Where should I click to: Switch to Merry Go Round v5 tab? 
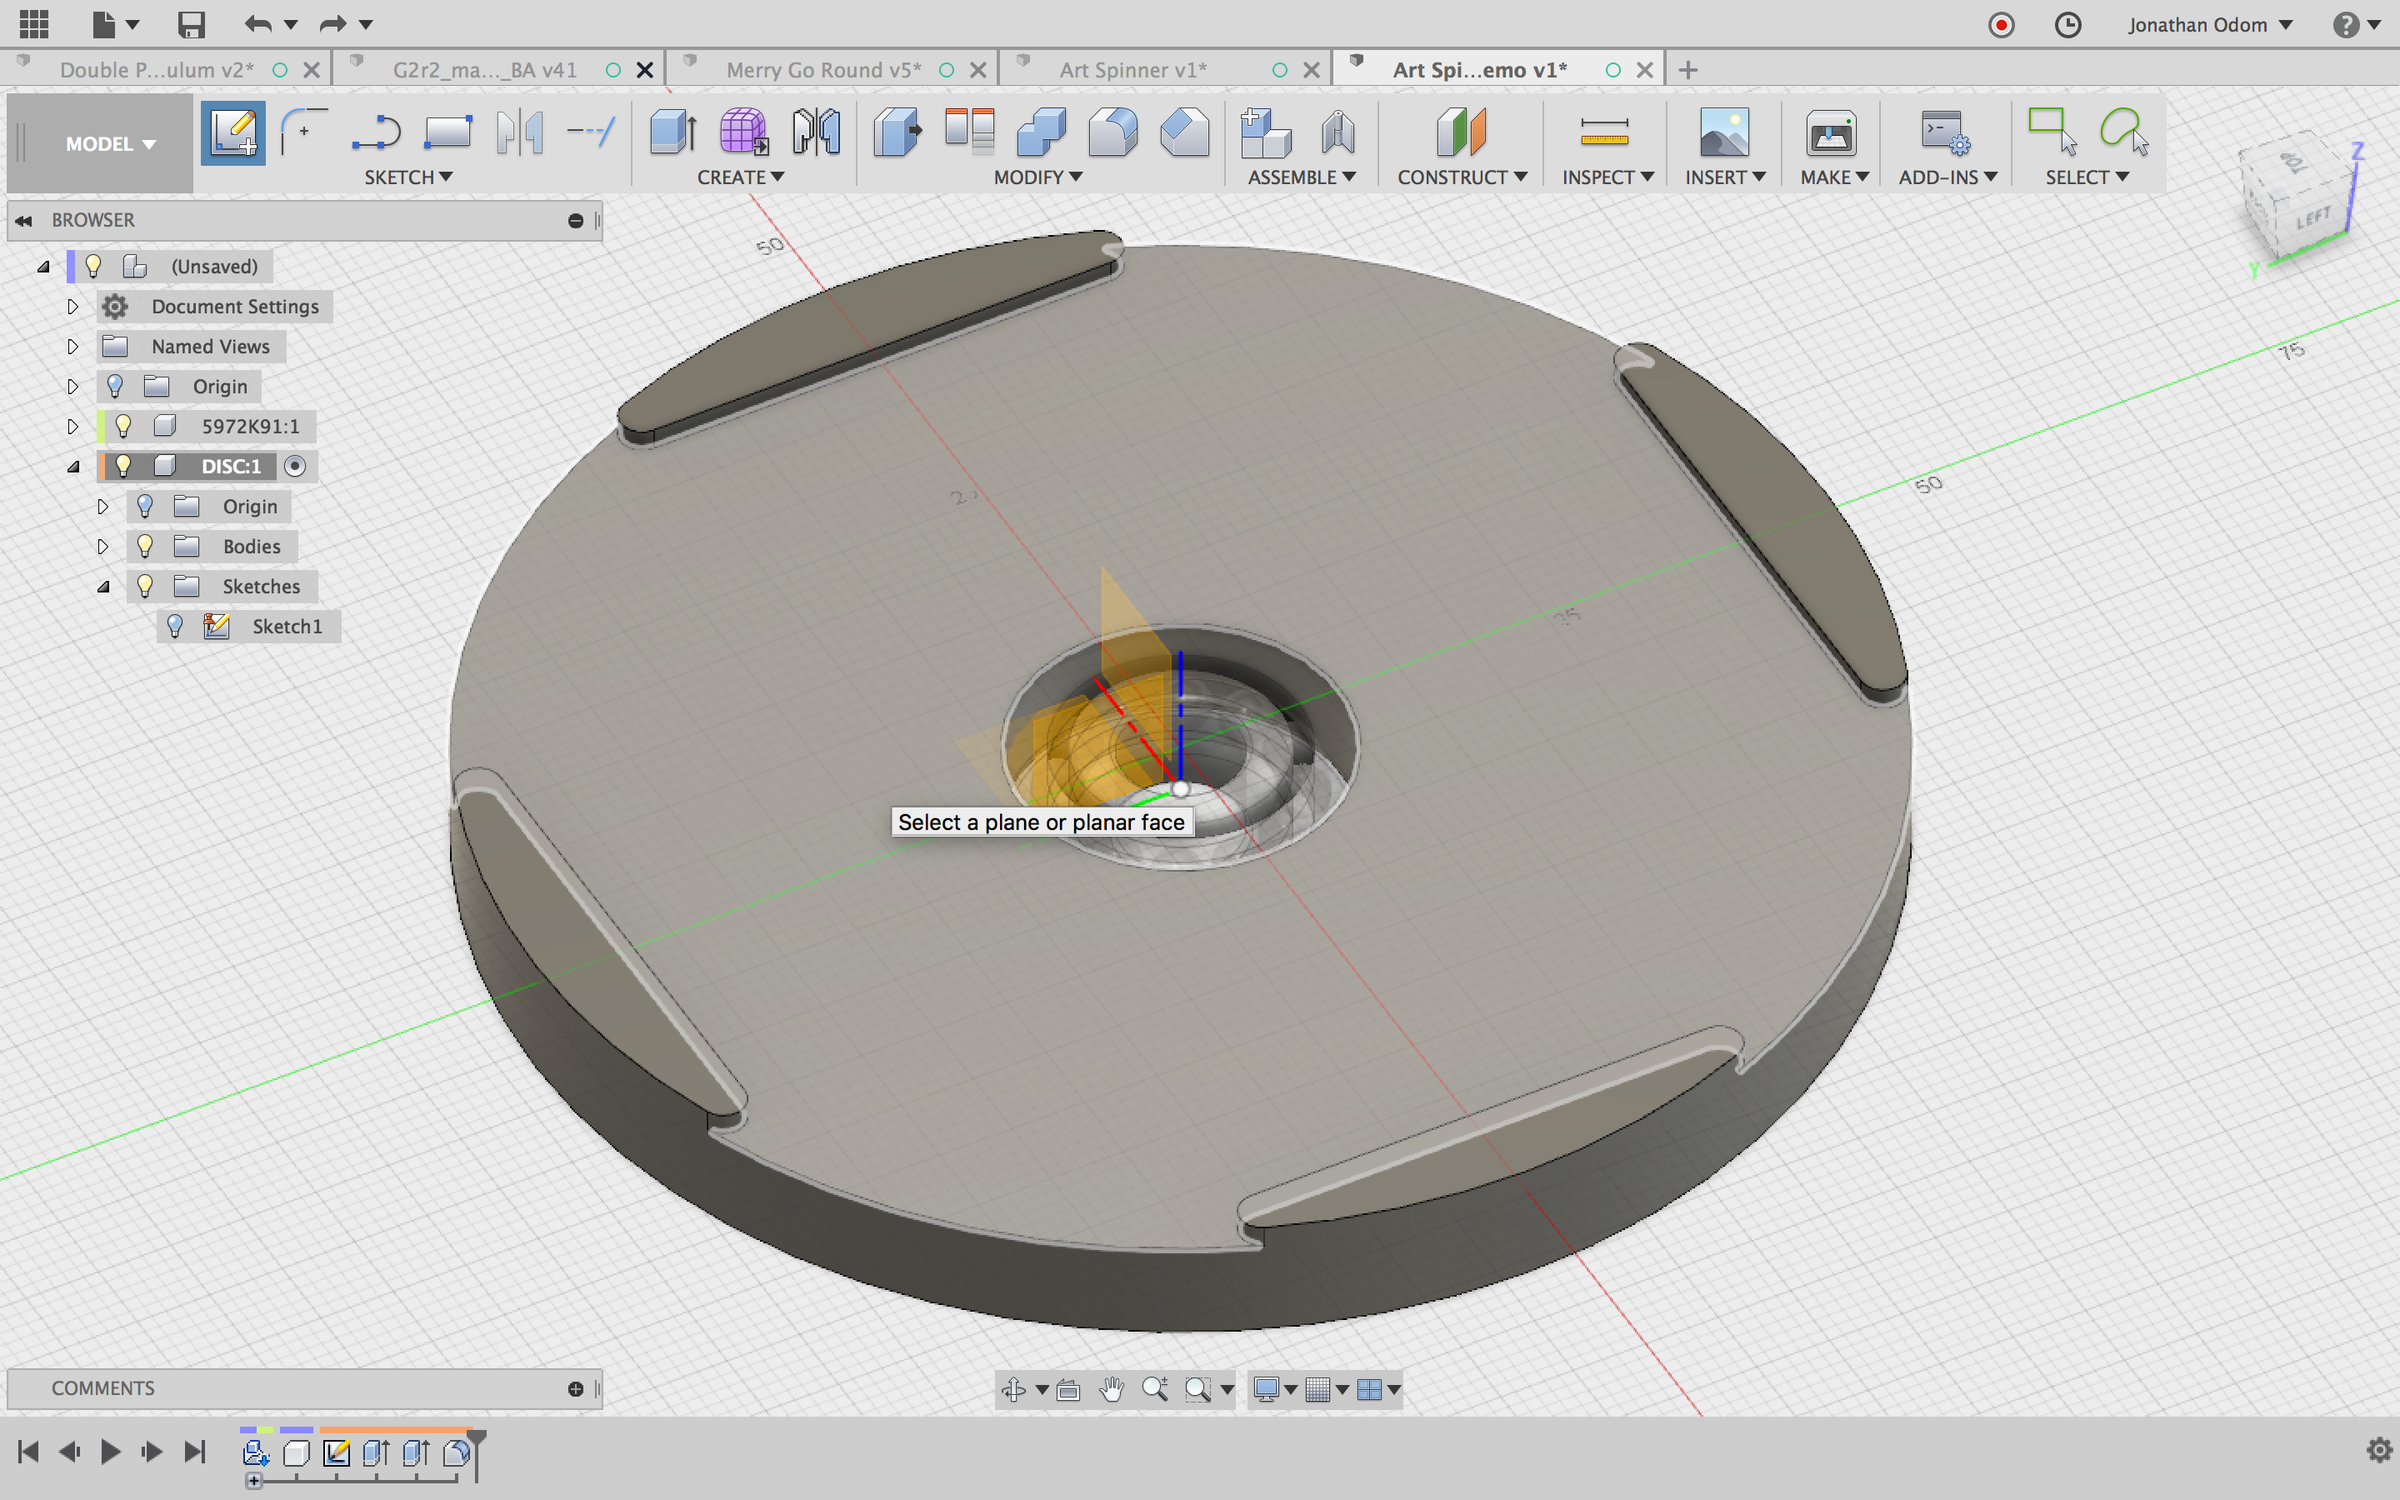822,70
